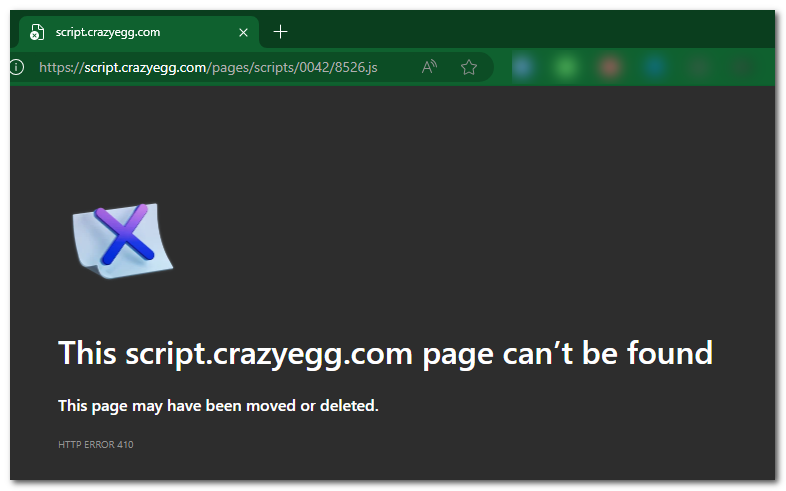Add page to favorites with star icon
The height and width of the screenshot is (491, 786).
point(469,67)
